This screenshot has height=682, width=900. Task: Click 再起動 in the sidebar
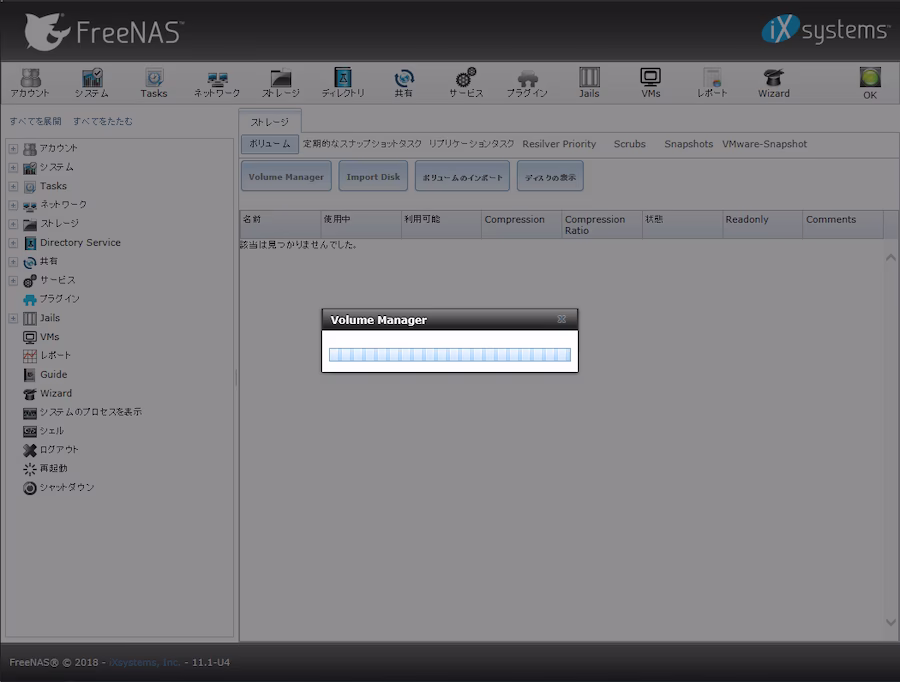53,468
